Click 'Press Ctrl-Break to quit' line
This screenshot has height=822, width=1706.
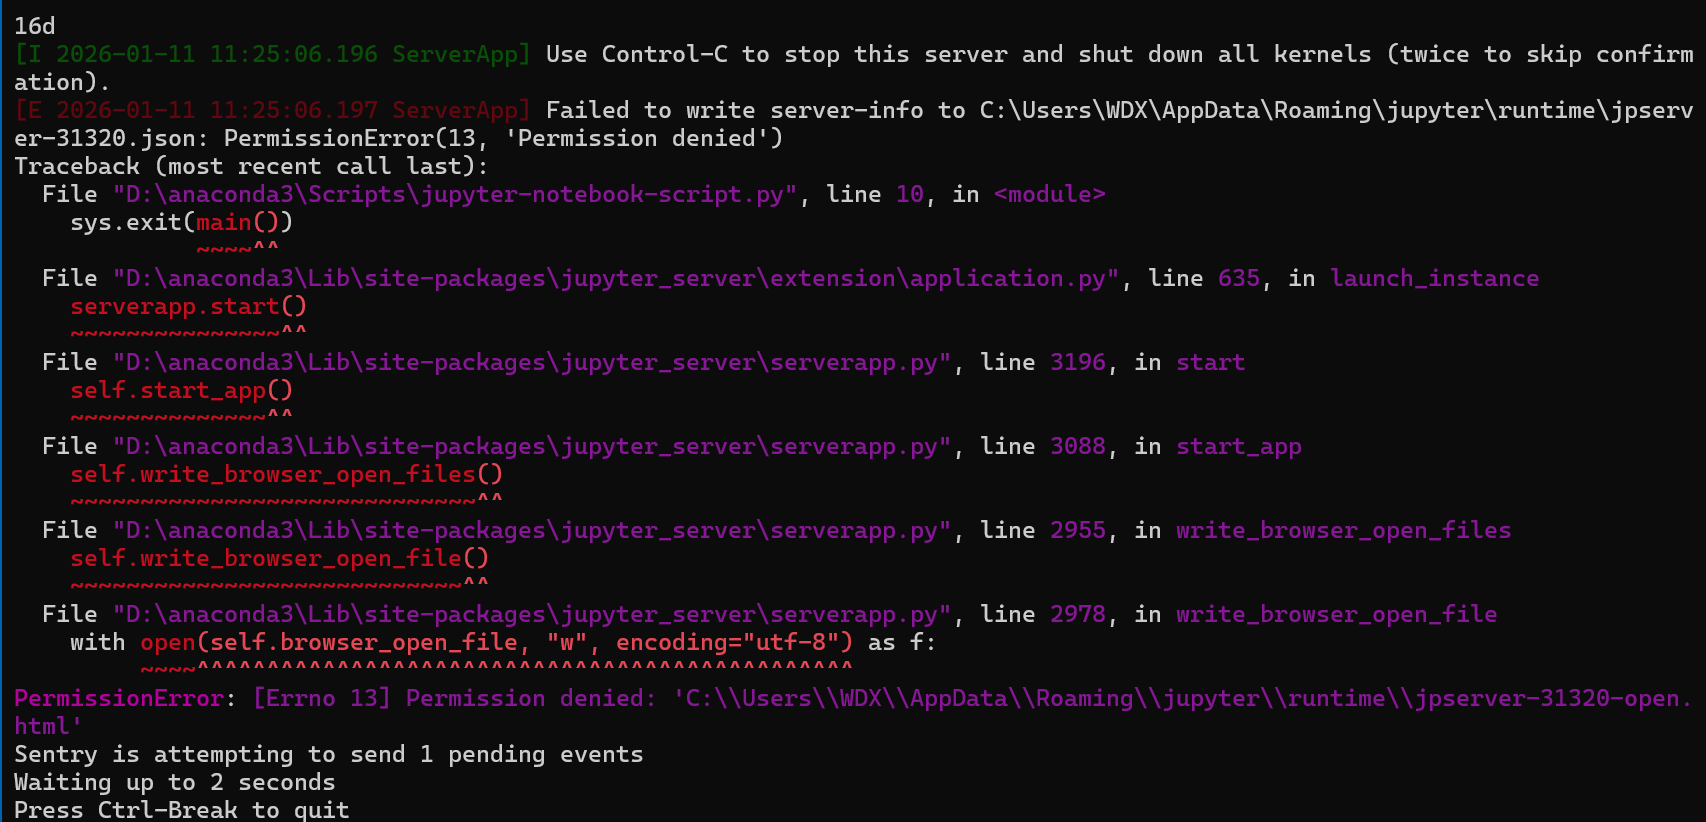pos(182,809)
